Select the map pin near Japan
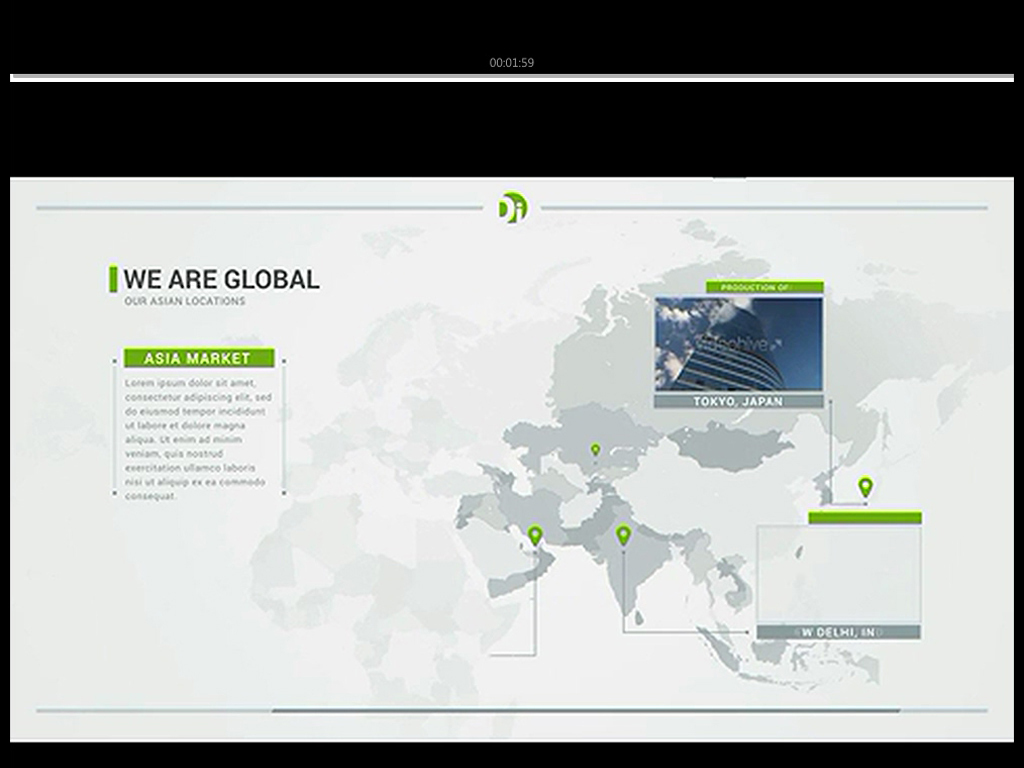The width and height of the screenshot is (1024, 768). (x=865, y=487)
